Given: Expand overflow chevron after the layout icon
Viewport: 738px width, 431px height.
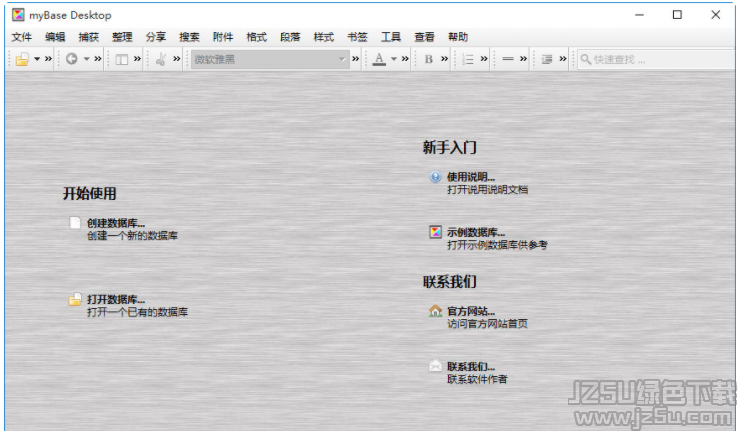Looking at the screenshot, I should click(x=137, y=59).
